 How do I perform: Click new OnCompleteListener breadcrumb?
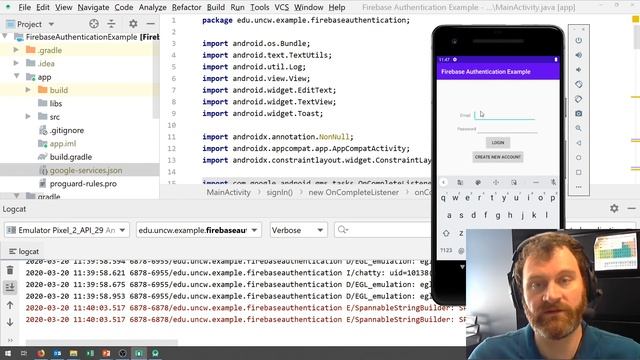click(353, 192)
